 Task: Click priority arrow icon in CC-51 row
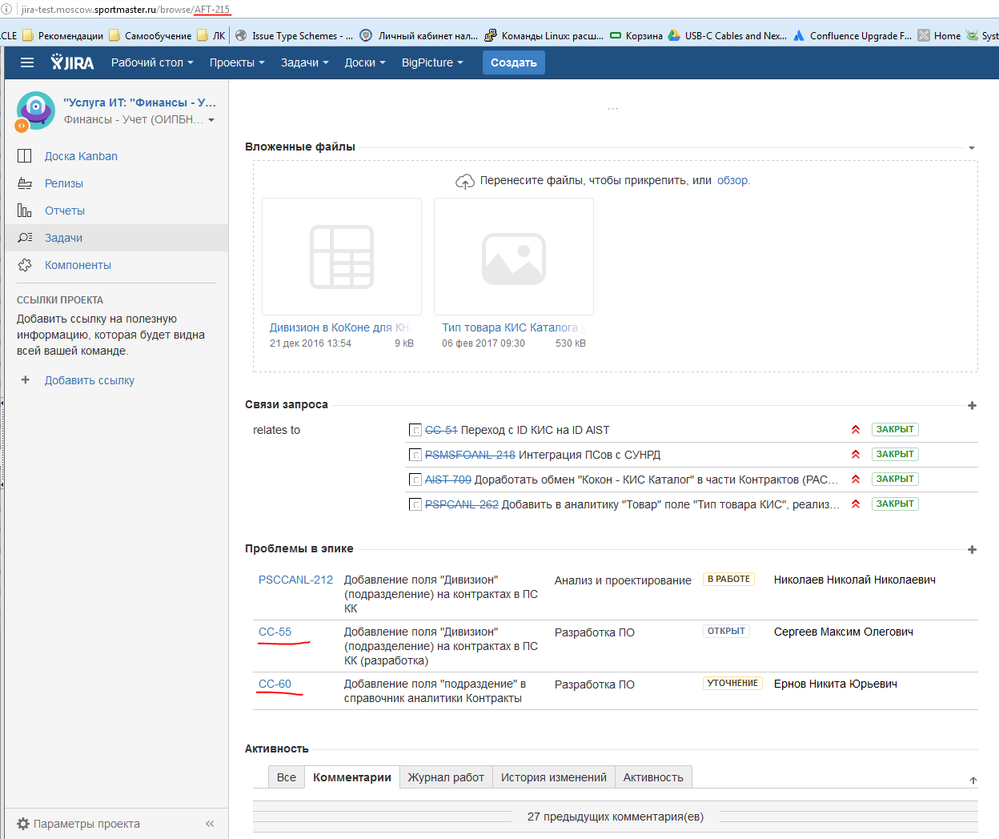coord(856,429)
